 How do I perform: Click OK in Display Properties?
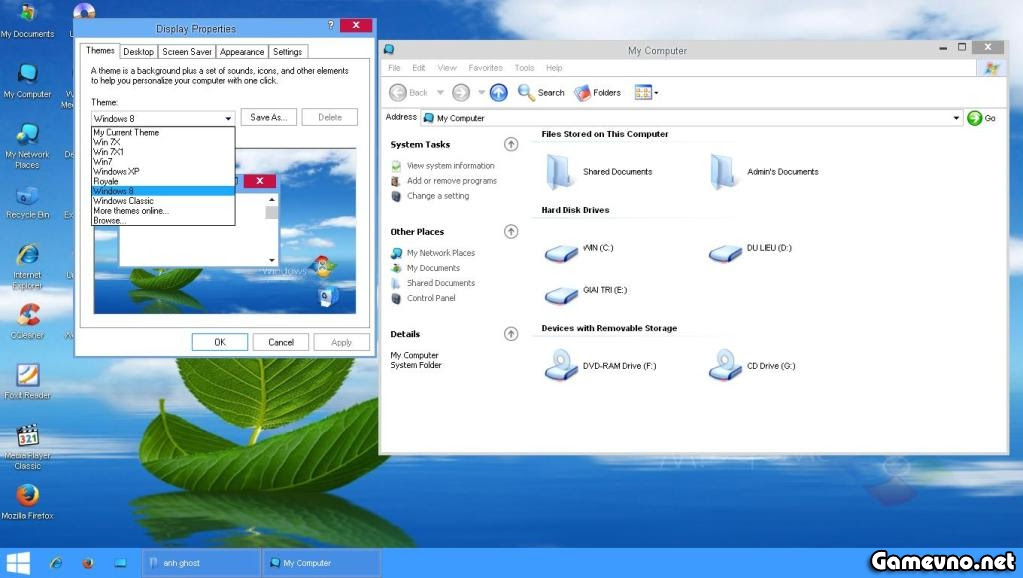[220, 342]
